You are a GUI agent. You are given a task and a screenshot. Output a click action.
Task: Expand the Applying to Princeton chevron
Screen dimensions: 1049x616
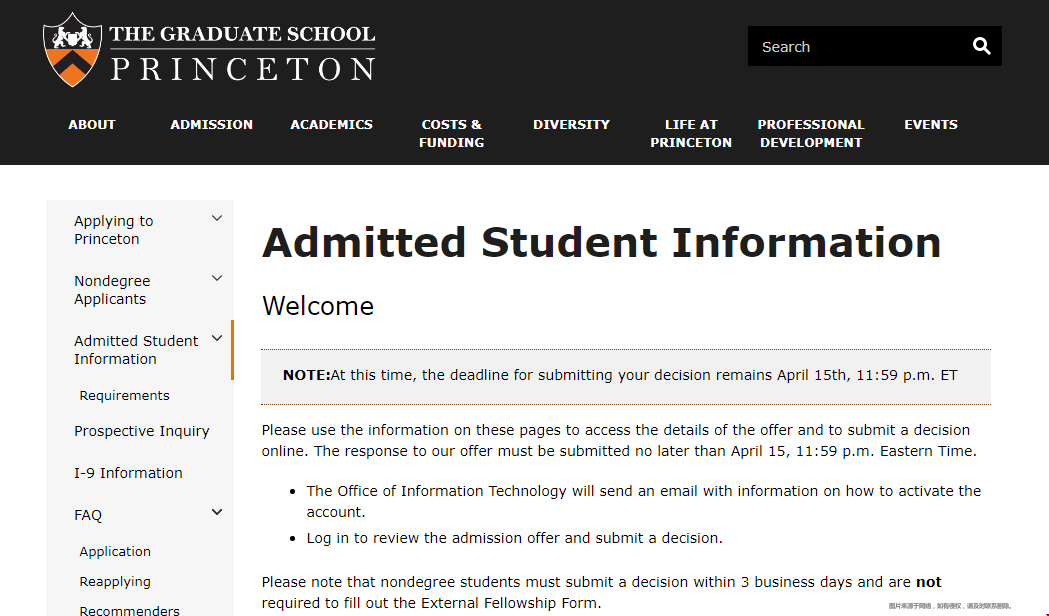[217, 219]
